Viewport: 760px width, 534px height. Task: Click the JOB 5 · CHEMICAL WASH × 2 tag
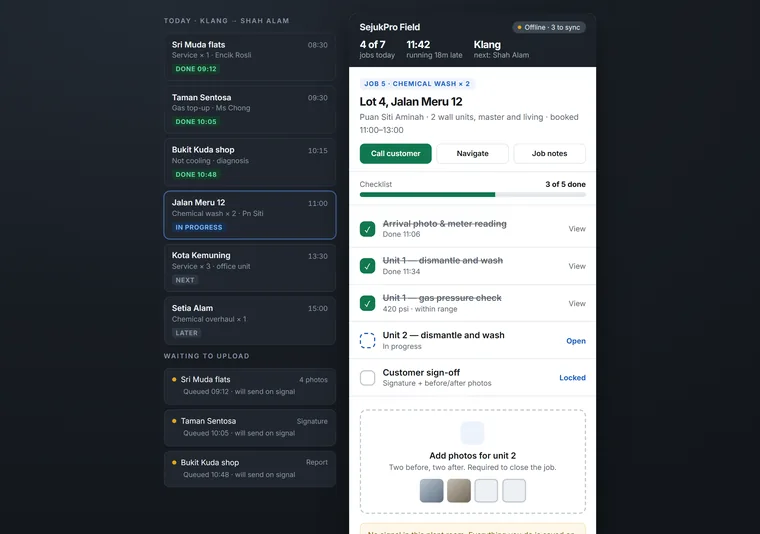pos(417,84)
